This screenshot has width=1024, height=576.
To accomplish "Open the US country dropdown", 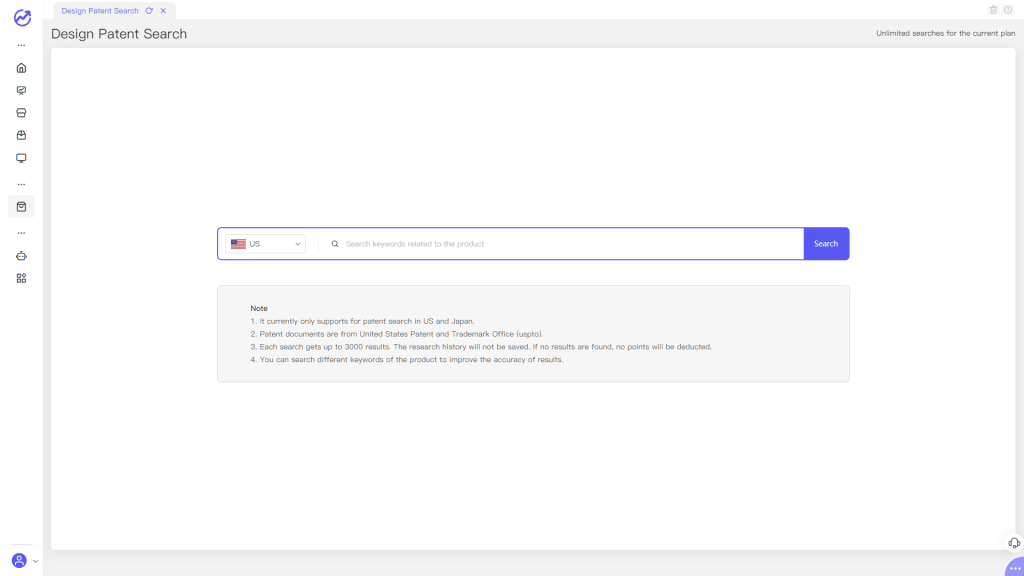I will pyautogui.click(x=265, y=244).
